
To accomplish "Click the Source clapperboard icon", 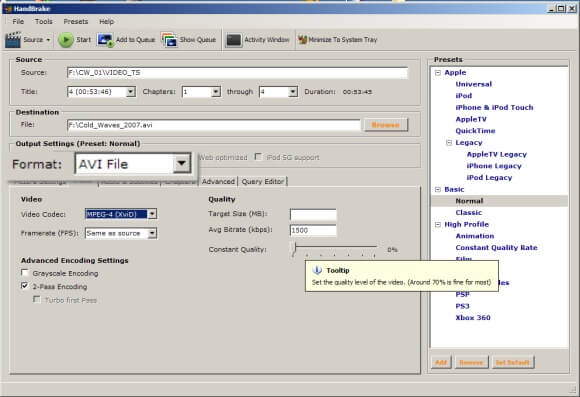I will (13, 40).
